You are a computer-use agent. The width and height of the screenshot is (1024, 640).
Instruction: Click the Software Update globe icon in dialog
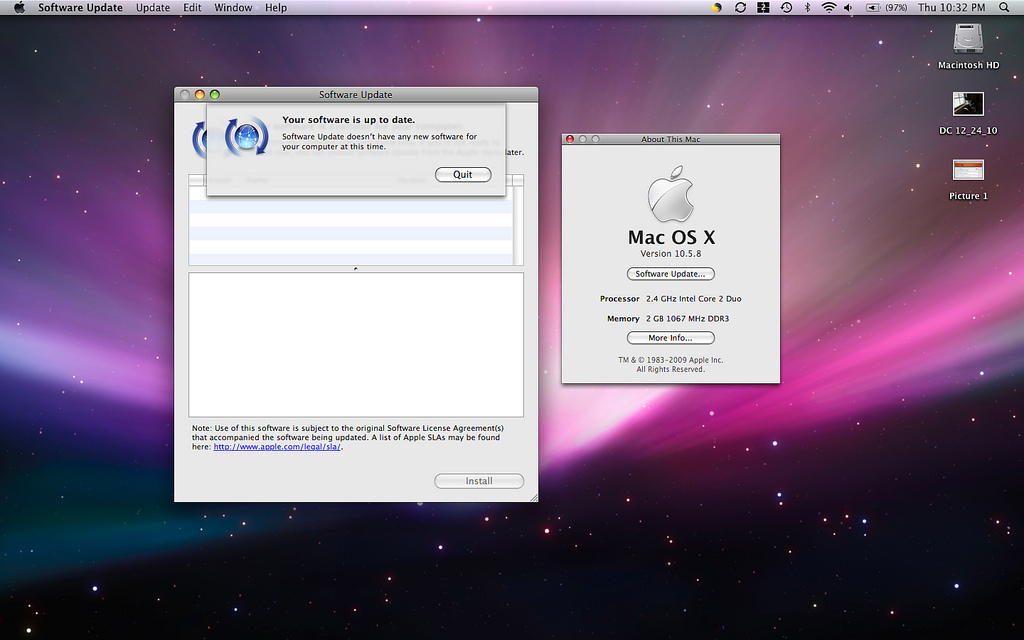click(246, 136)
